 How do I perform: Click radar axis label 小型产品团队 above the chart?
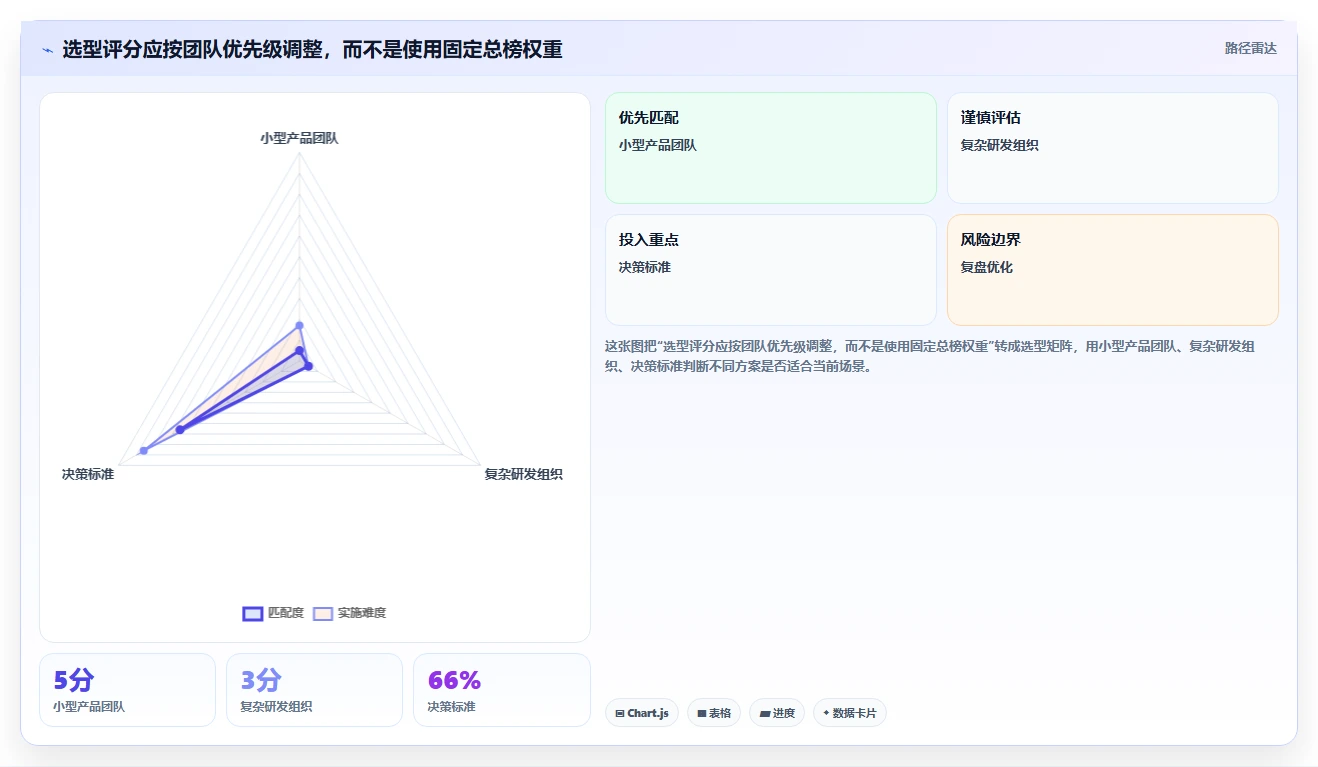coord(299,138)
